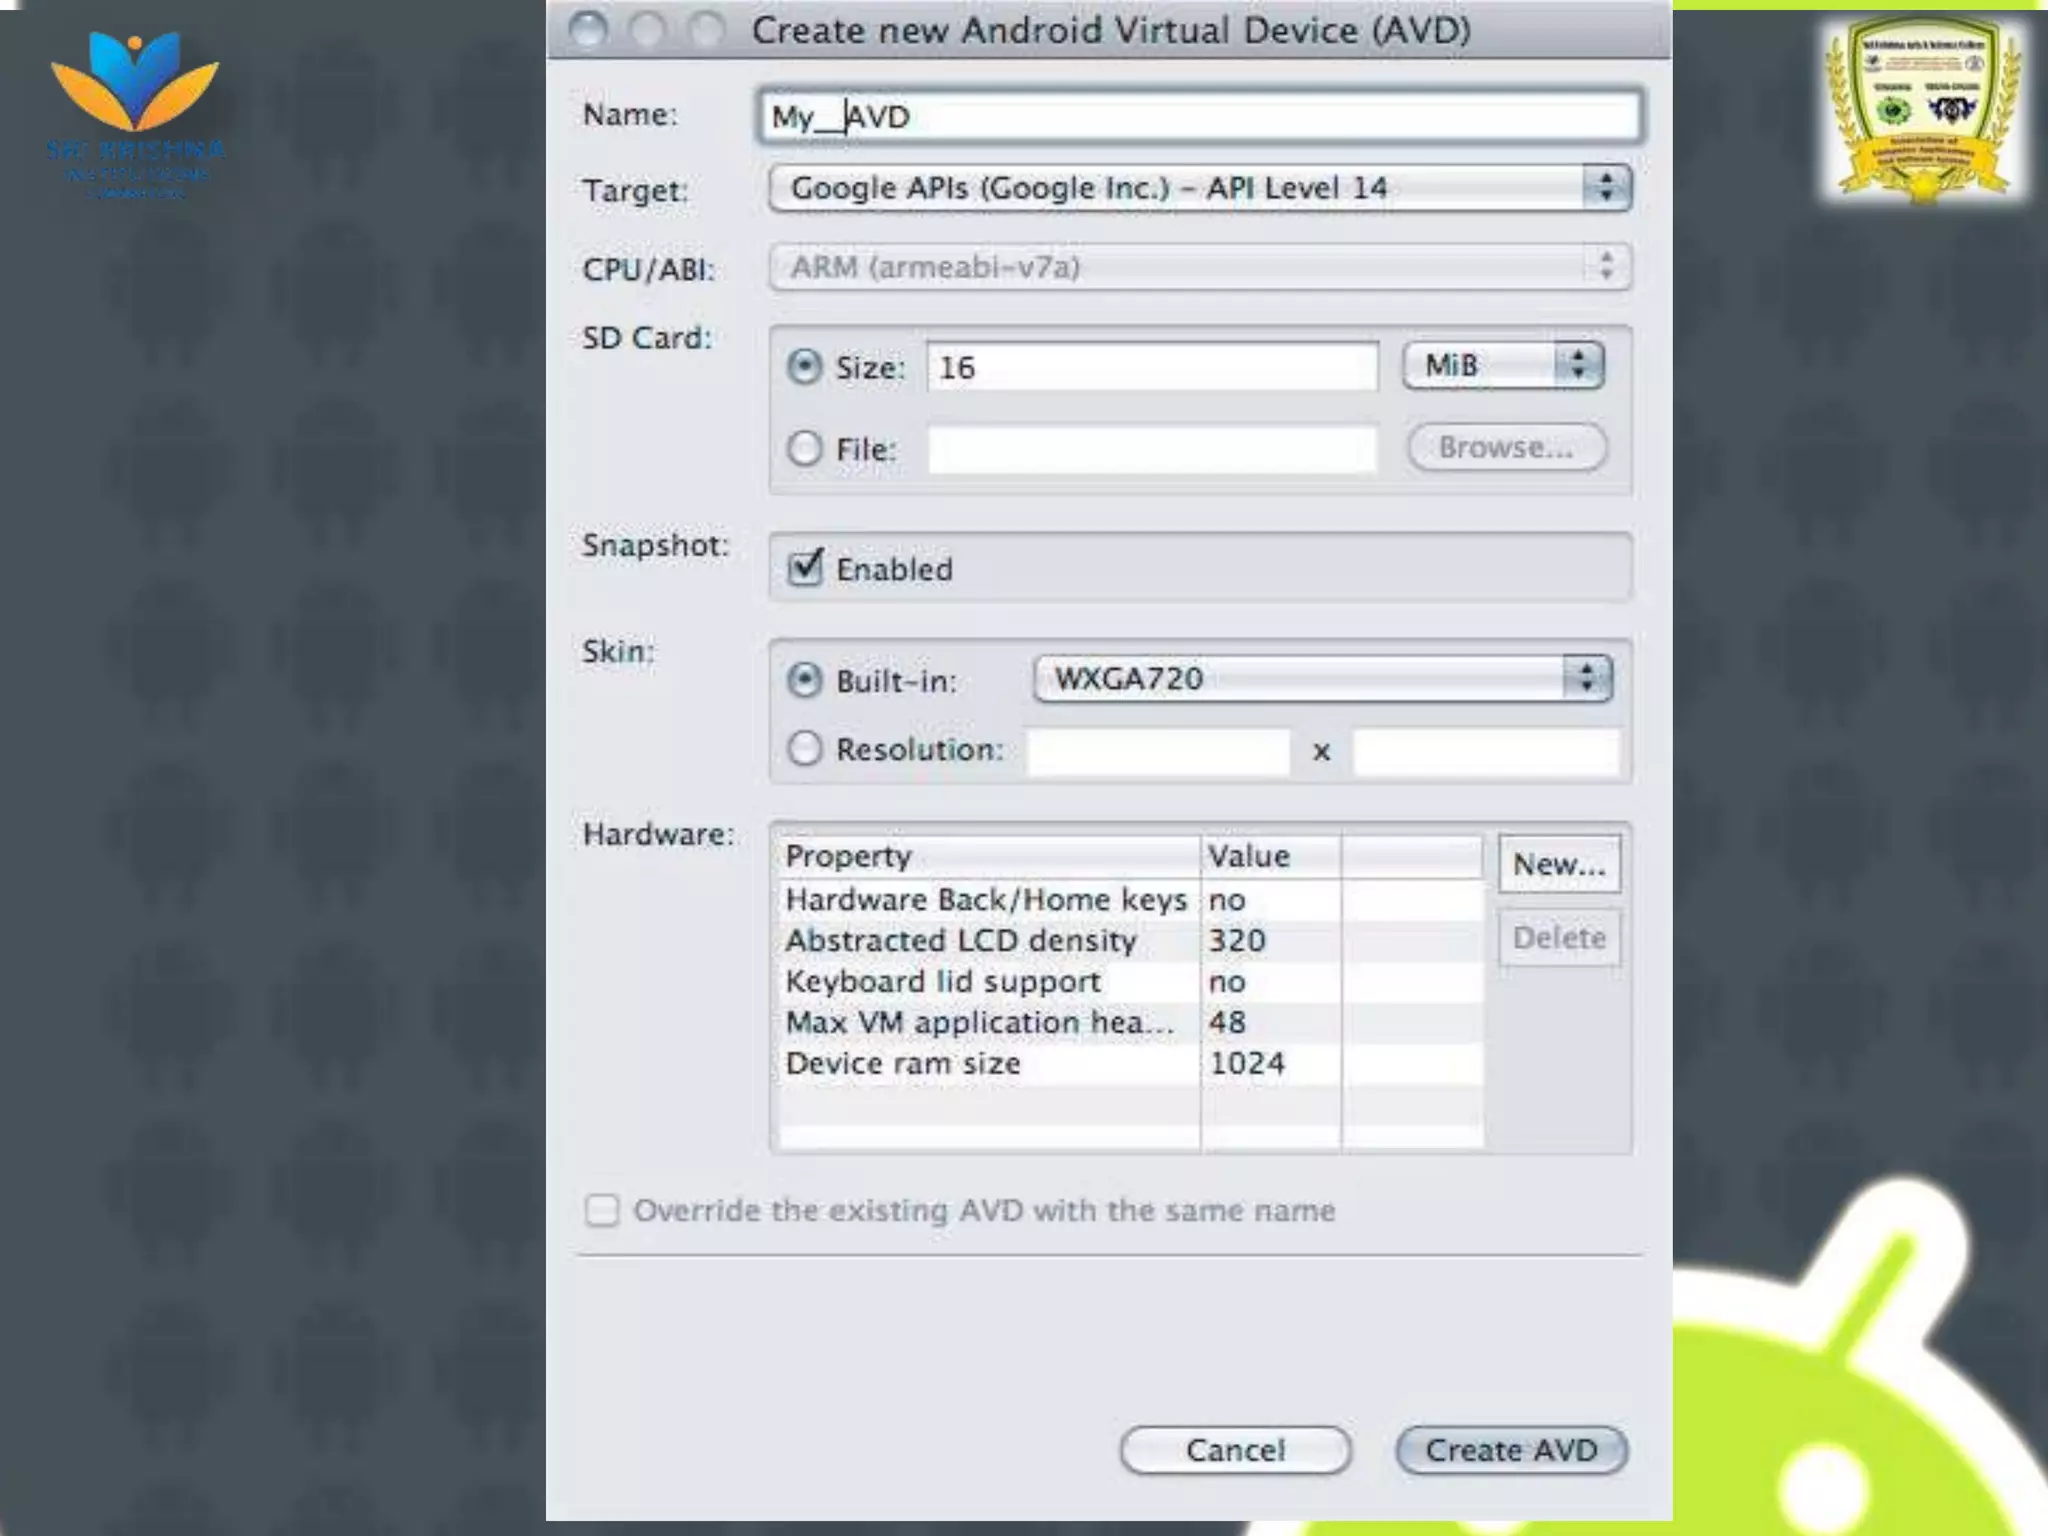Click the SD Card size value field
The height and width of the screenshot is (1536, 2048).
[1152, 367]
